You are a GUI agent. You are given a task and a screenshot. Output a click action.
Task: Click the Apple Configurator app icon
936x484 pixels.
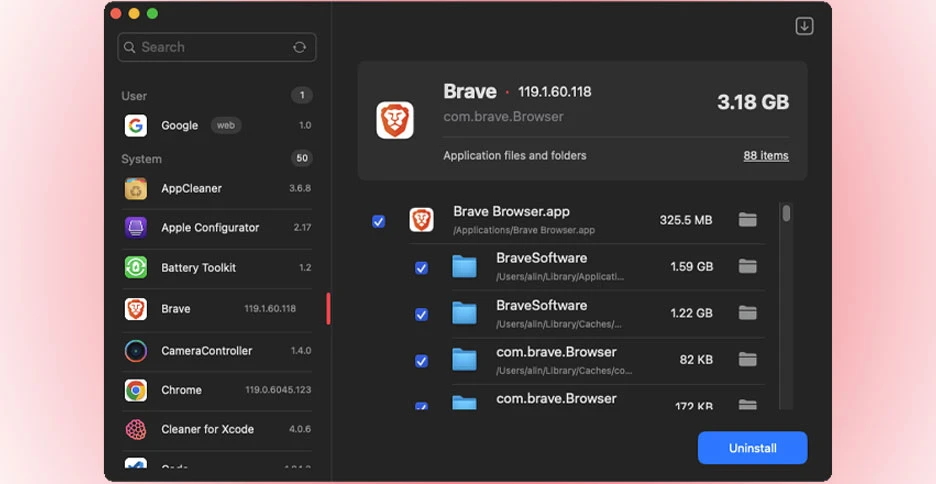tap(136, 227)
